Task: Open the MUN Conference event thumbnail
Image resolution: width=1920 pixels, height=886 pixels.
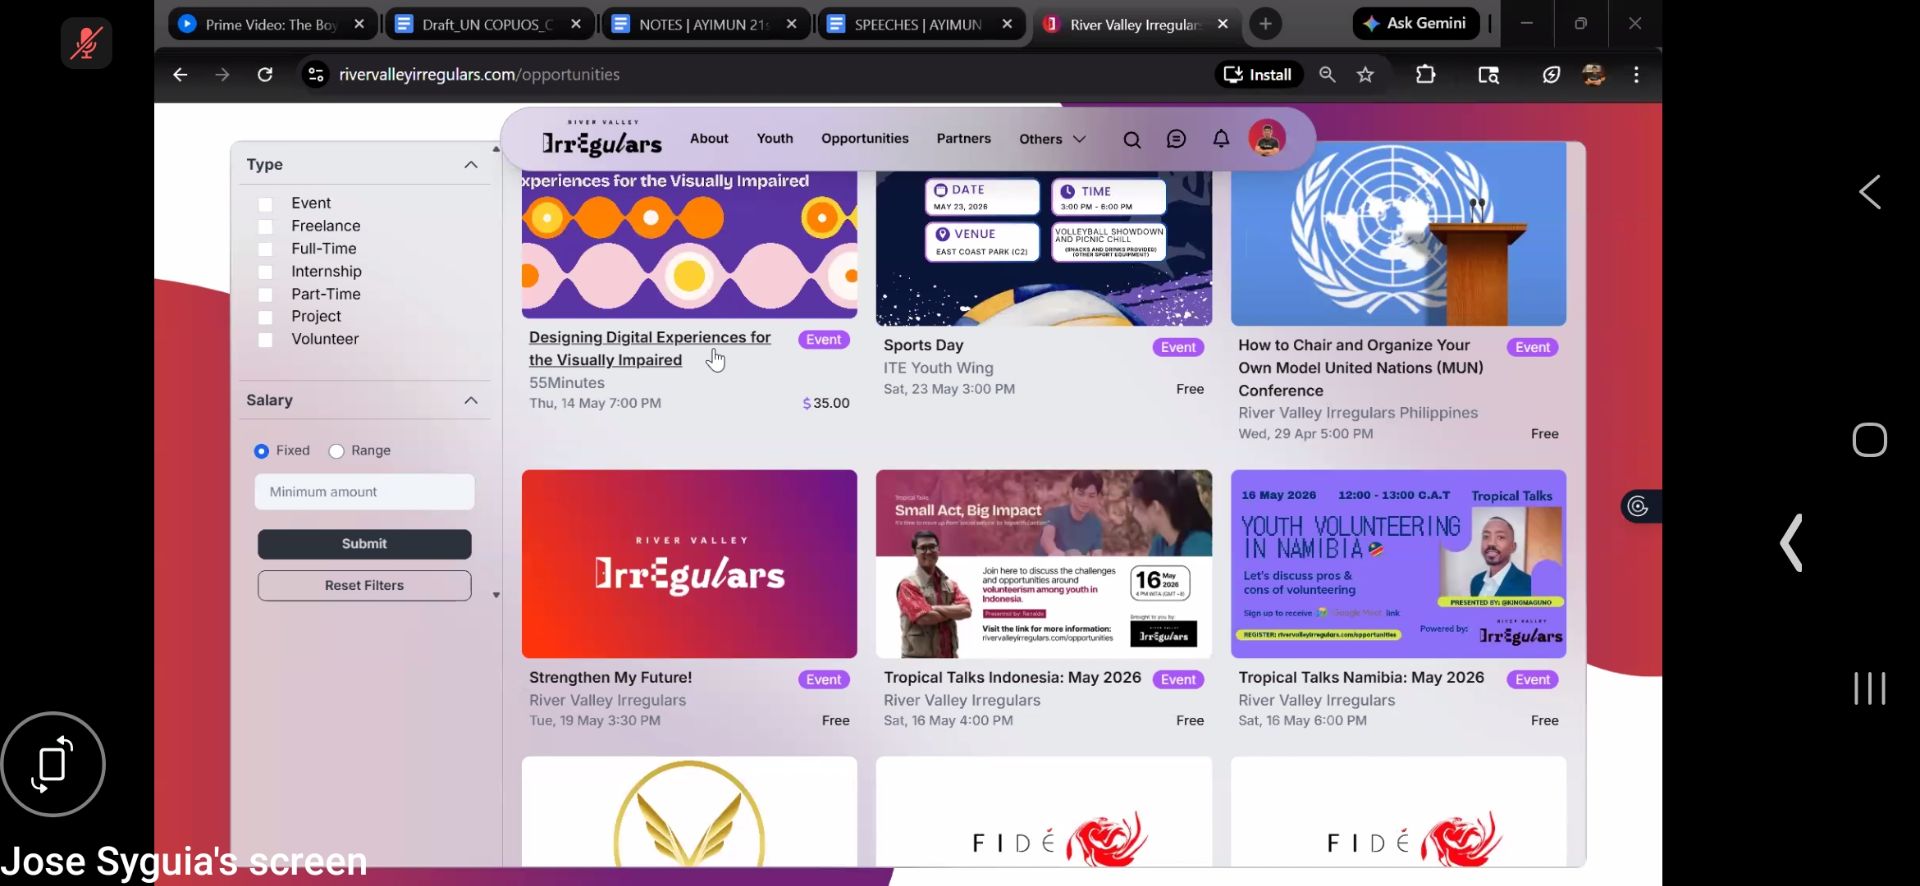Action: pyautogui.click(x=1398, y=233)
